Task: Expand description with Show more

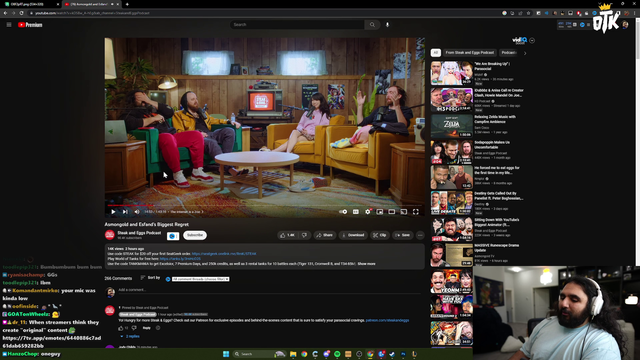Action: coord(367,264)
